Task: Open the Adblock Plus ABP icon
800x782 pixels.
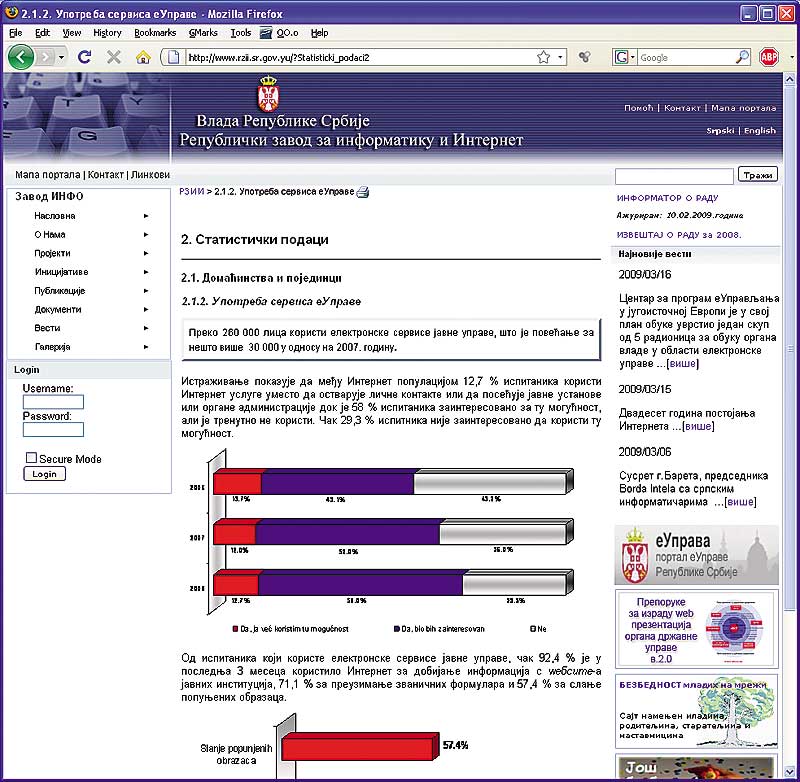Action: point(769,57)
